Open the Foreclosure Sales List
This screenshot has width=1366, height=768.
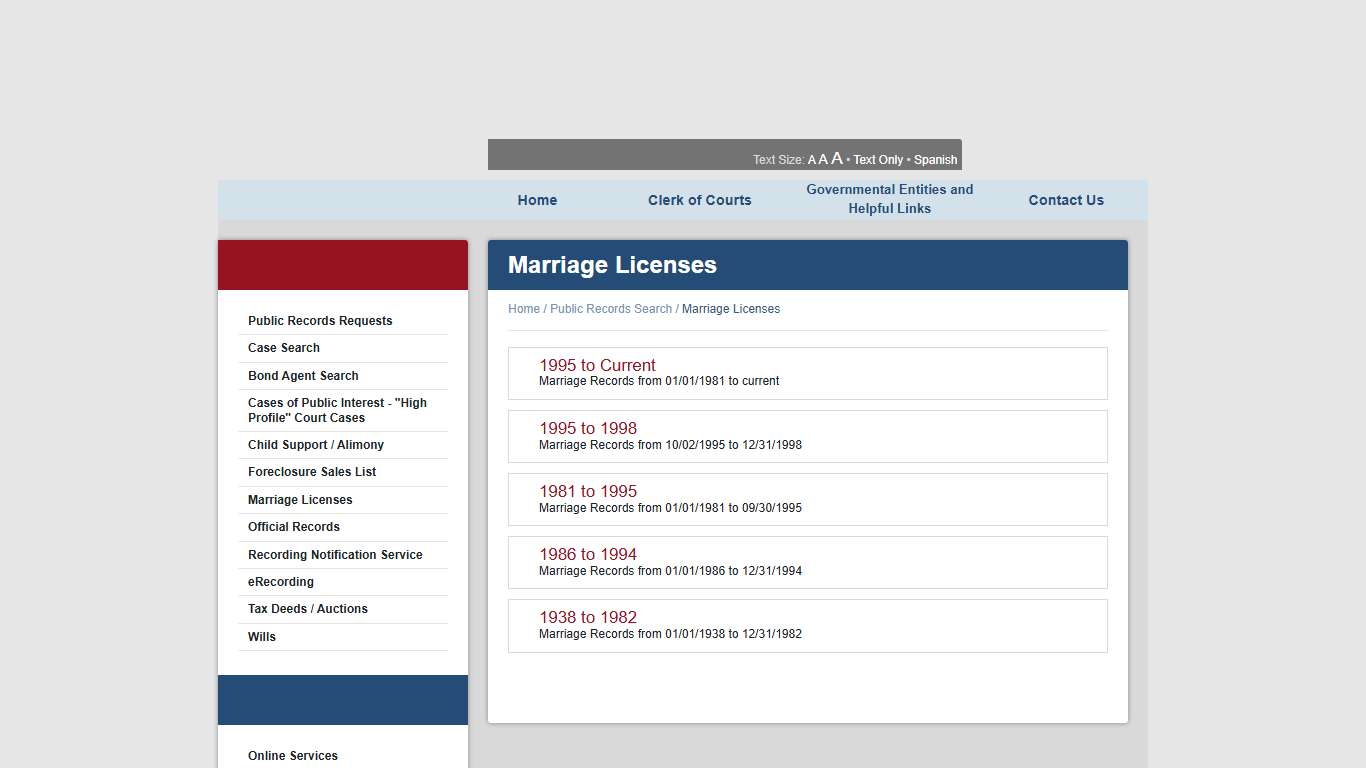click(x=312, y=471)
